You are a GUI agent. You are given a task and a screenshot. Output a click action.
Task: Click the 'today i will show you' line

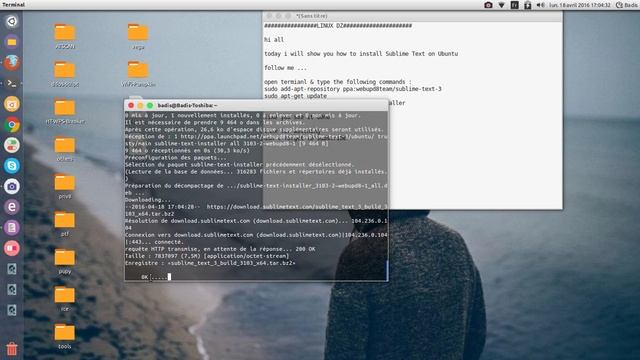(361, 53)
